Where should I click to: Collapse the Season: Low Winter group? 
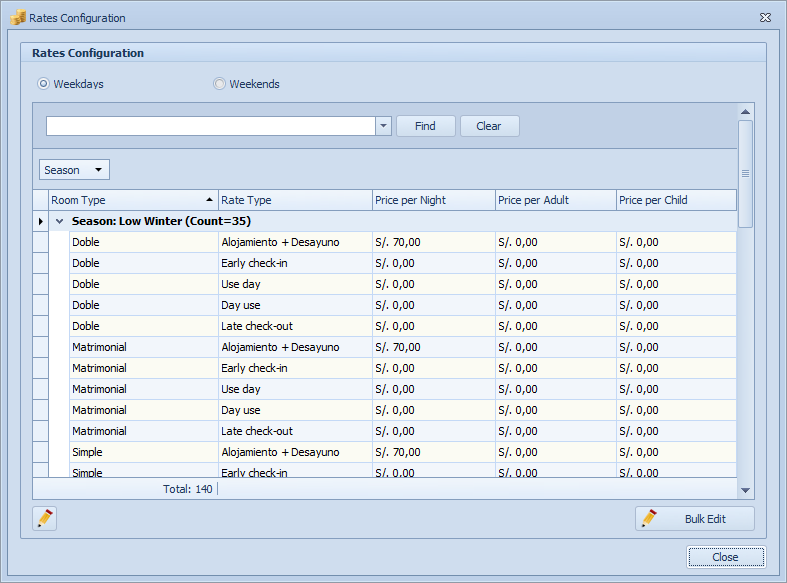(59, 221)
